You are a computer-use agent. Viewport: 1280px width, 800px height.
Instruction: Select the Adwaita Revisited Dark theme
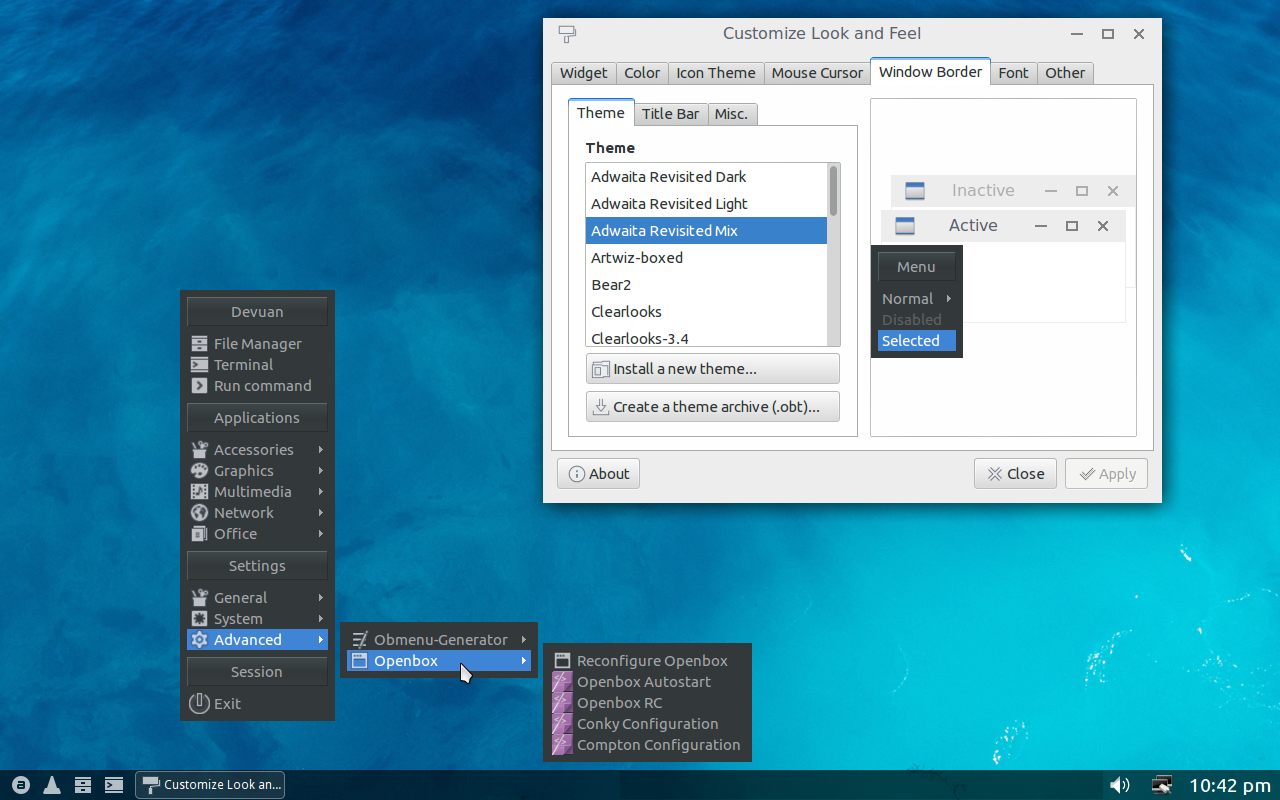[x=706, y=177]
